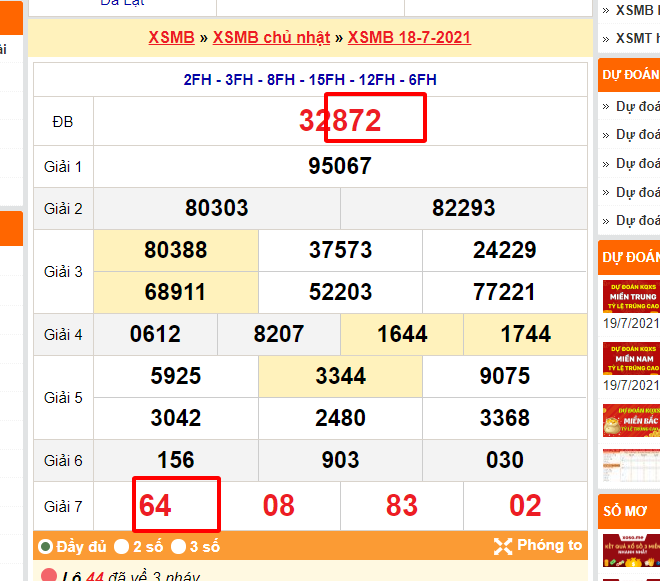Click the top Dự Đoán orange header
The image size is (660, 581).
(630, 74)
